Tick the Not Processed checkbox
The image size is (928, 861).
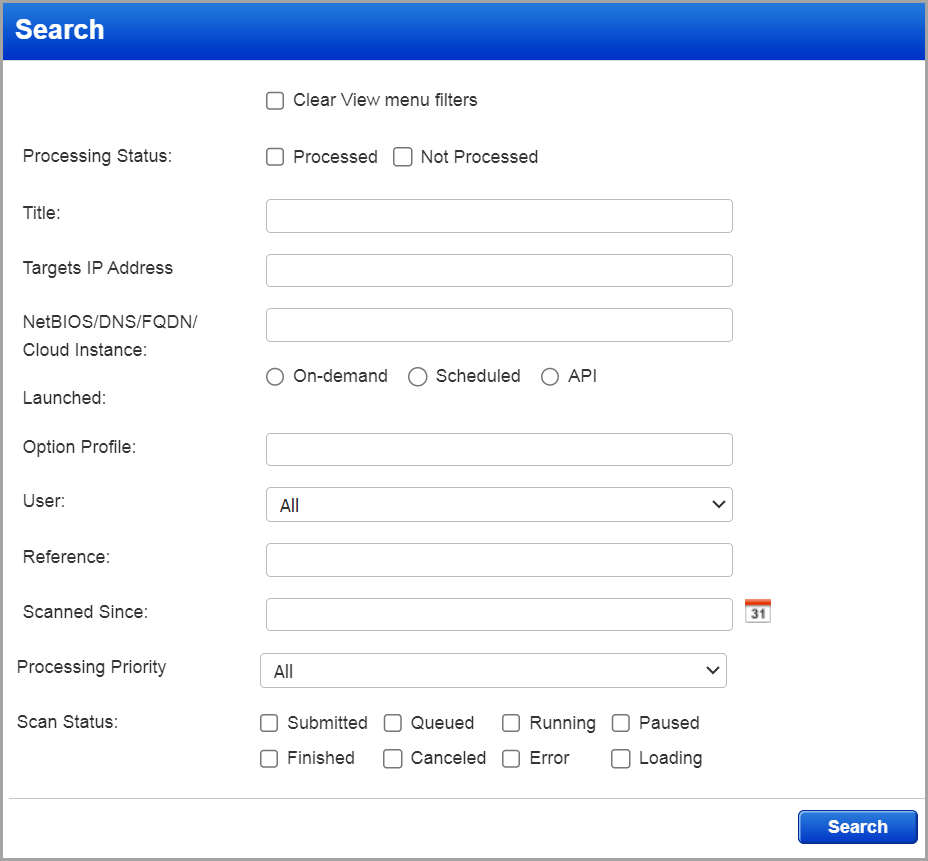click(x=403, y=157)
